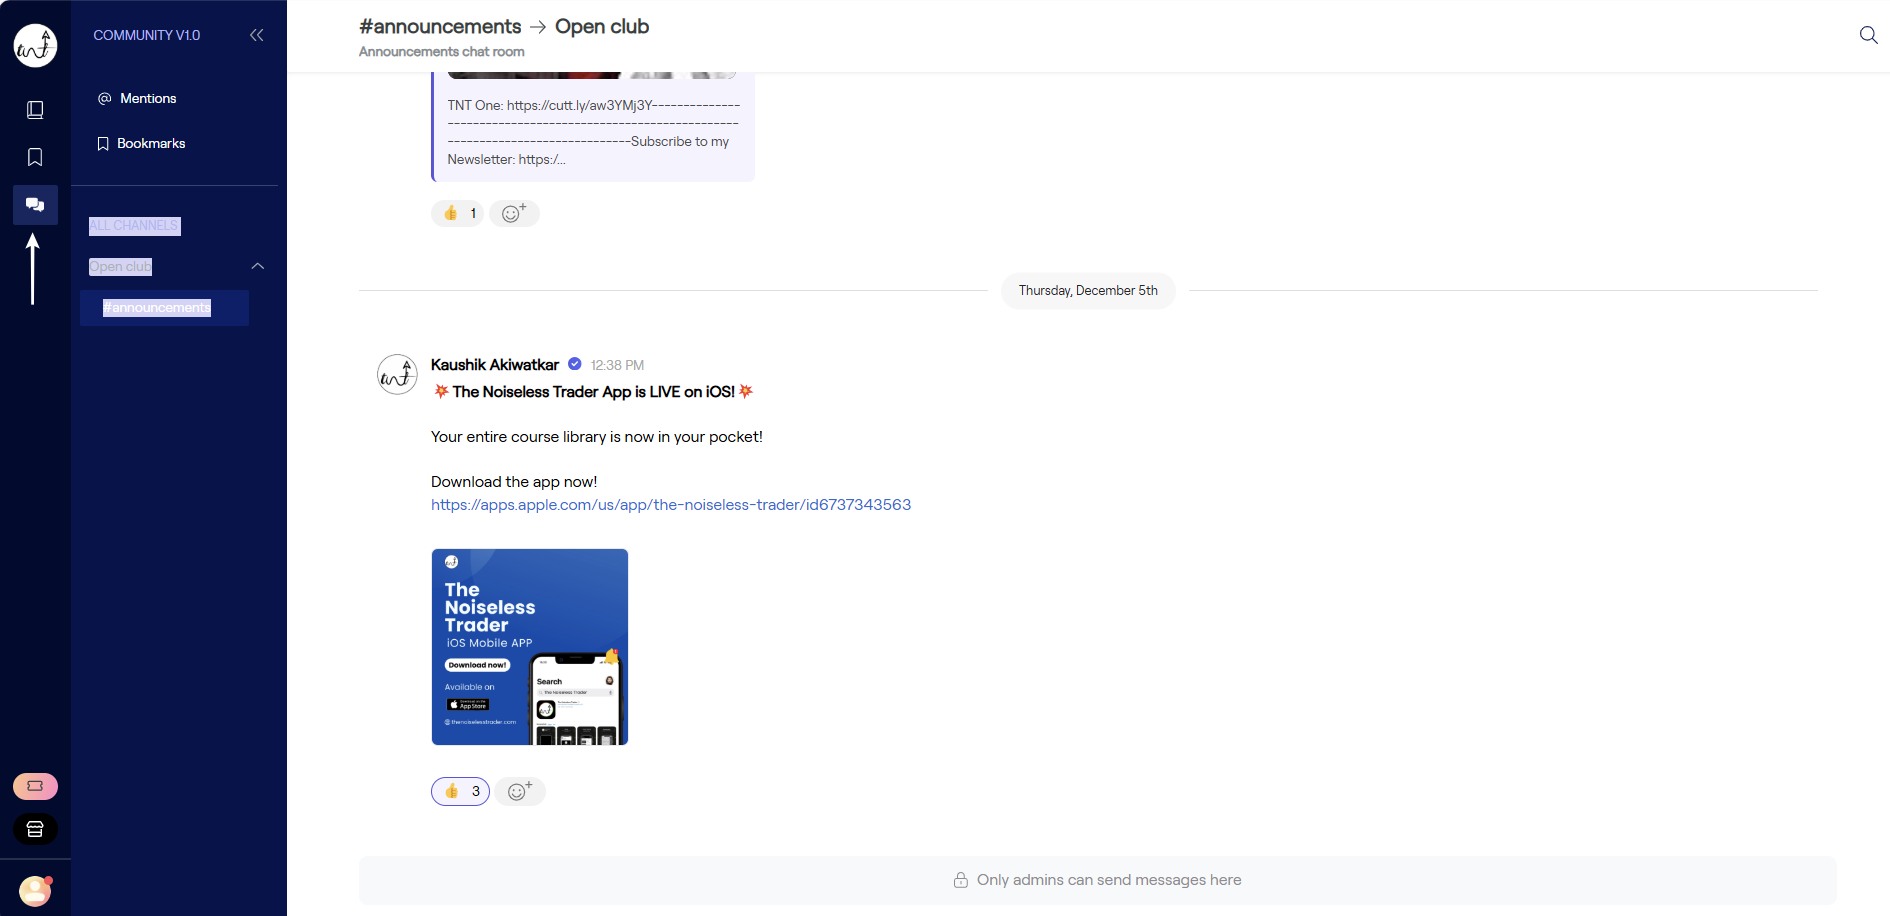This screenshot has width=1890, height=916.
Task: Click the Announcements chat room subtitle
Action: pos(442,52)
